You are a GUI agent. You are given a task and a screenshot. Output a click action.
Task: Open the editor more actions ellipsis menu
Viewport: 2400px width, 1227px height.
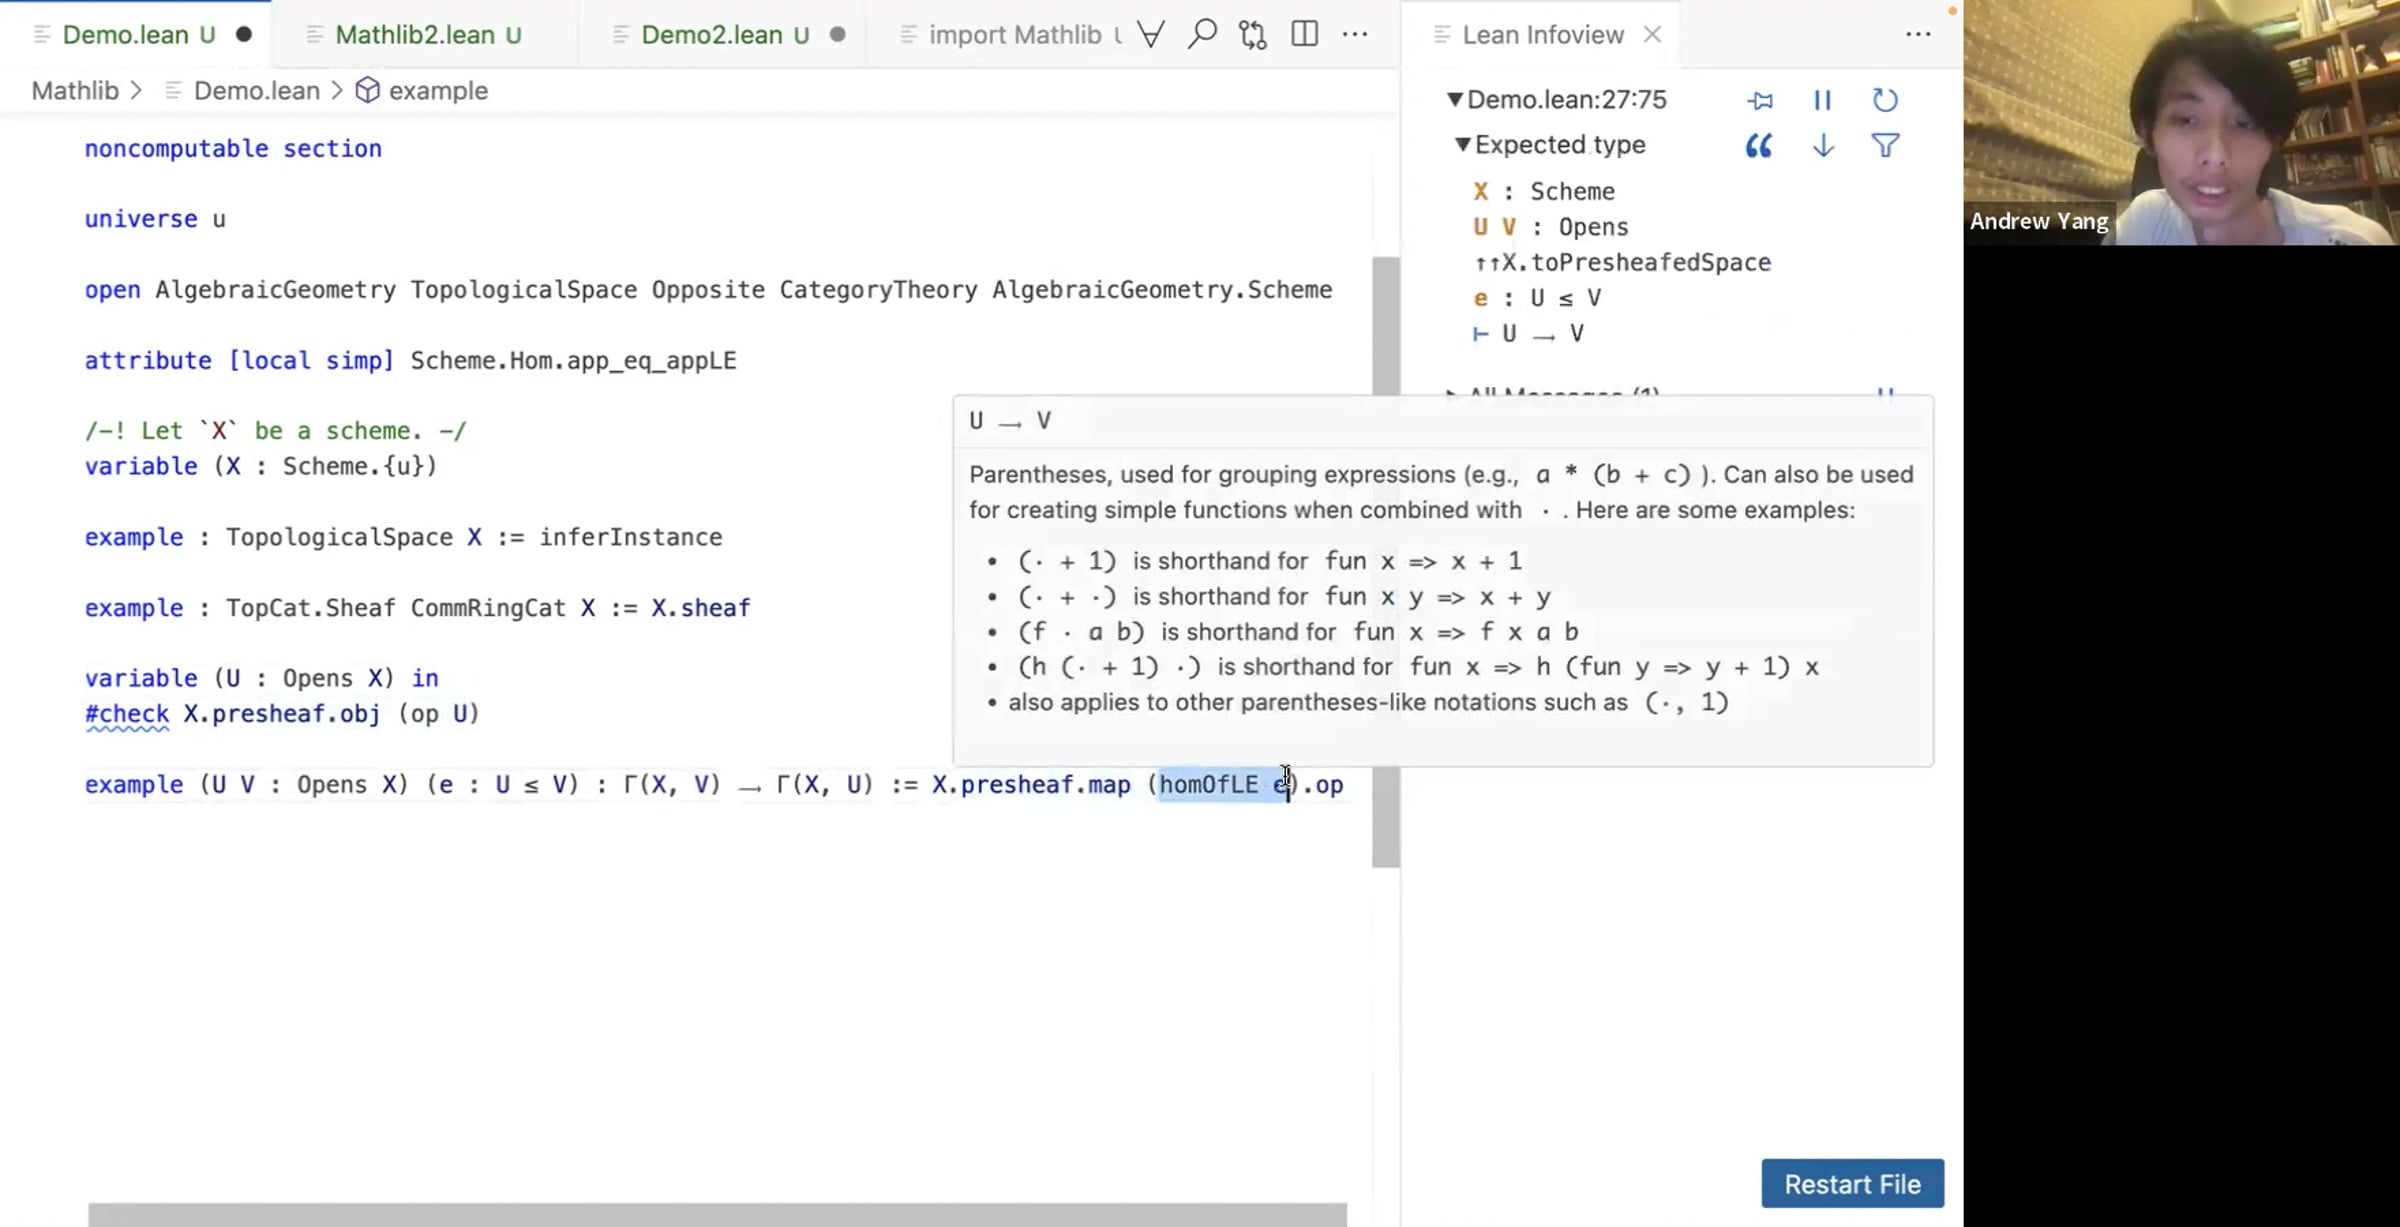coord(1355,35)
